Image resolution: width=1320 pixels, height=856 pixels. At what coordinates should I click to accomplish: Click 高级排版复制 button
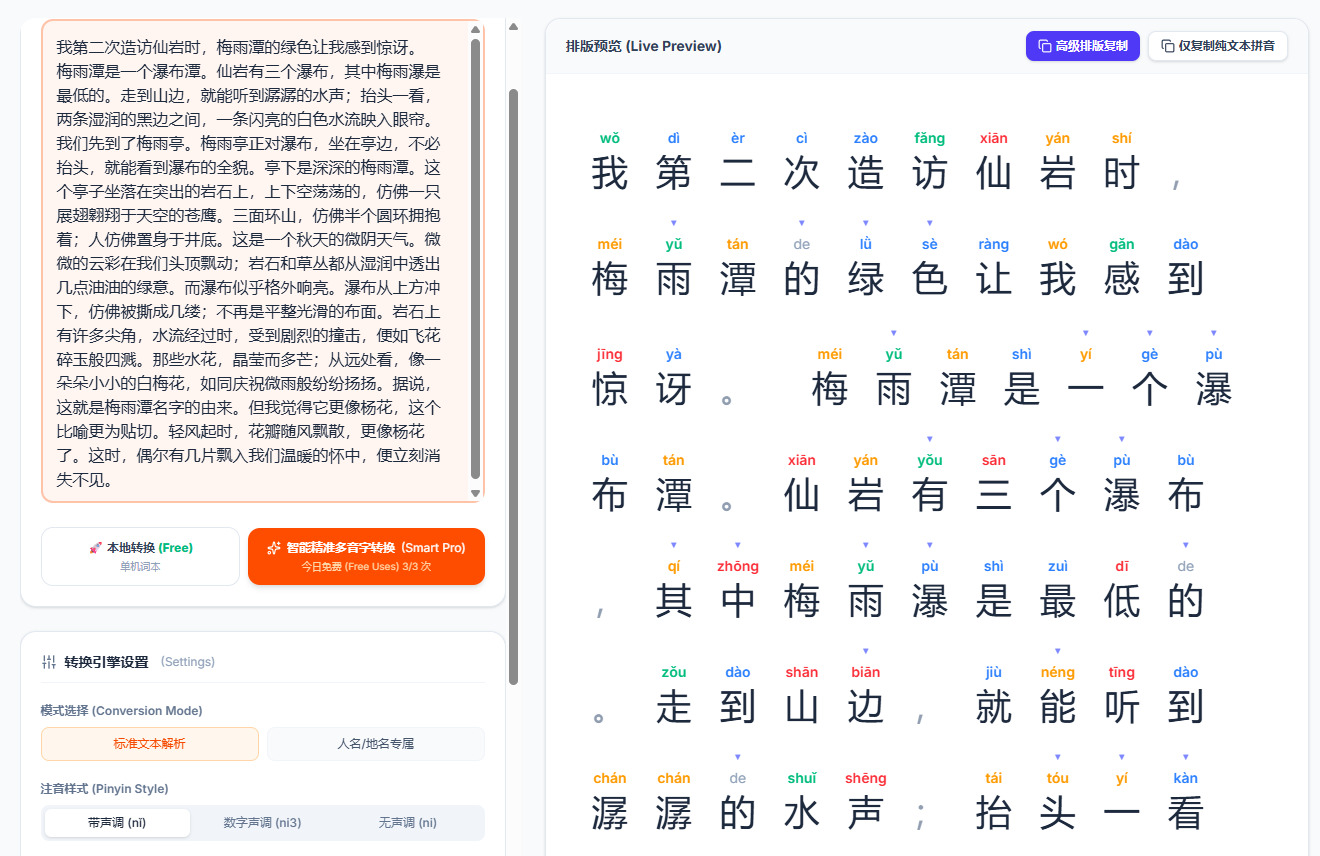coord(1083,46)
